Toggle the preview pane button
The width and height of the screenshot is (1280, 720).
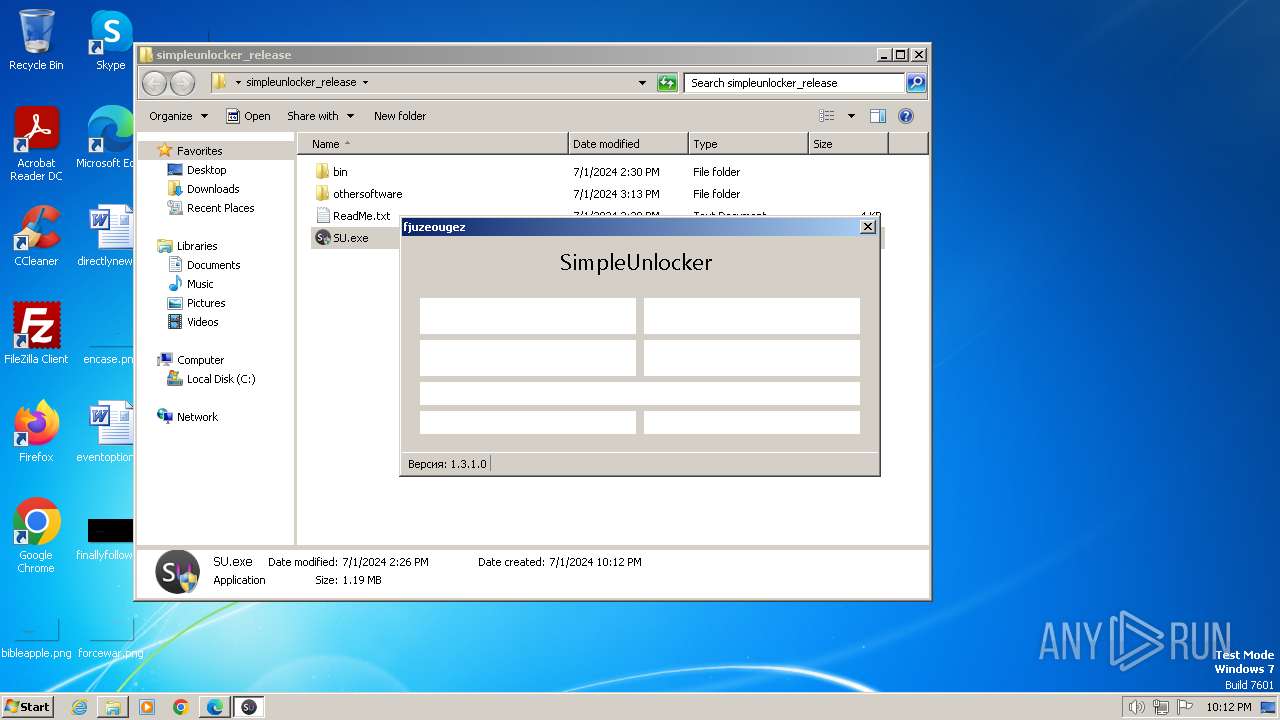878,116
